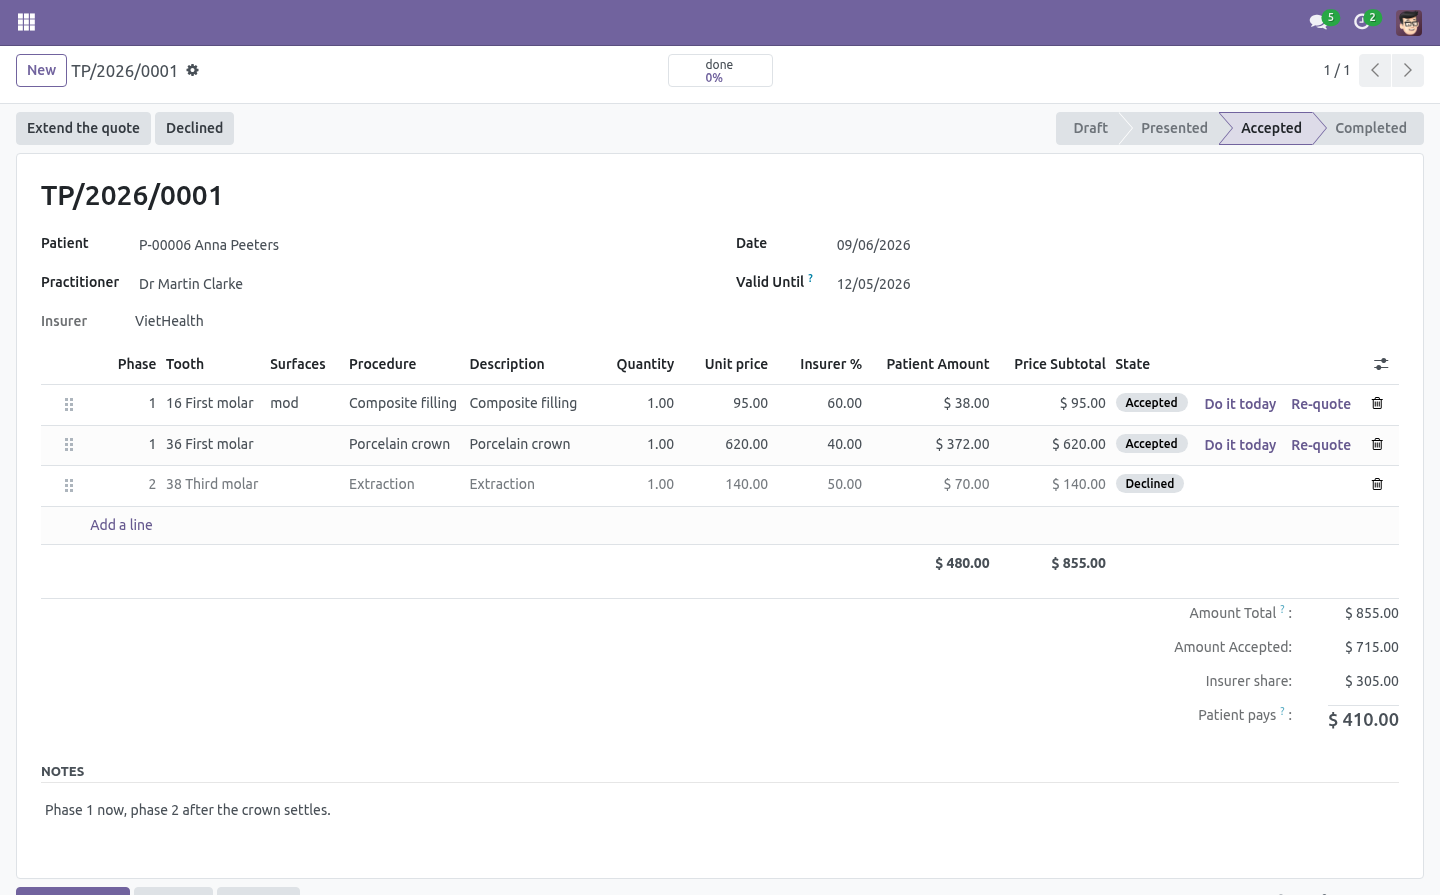
Task: Open the column settings adjust icon
Action: coord(1381,364)
